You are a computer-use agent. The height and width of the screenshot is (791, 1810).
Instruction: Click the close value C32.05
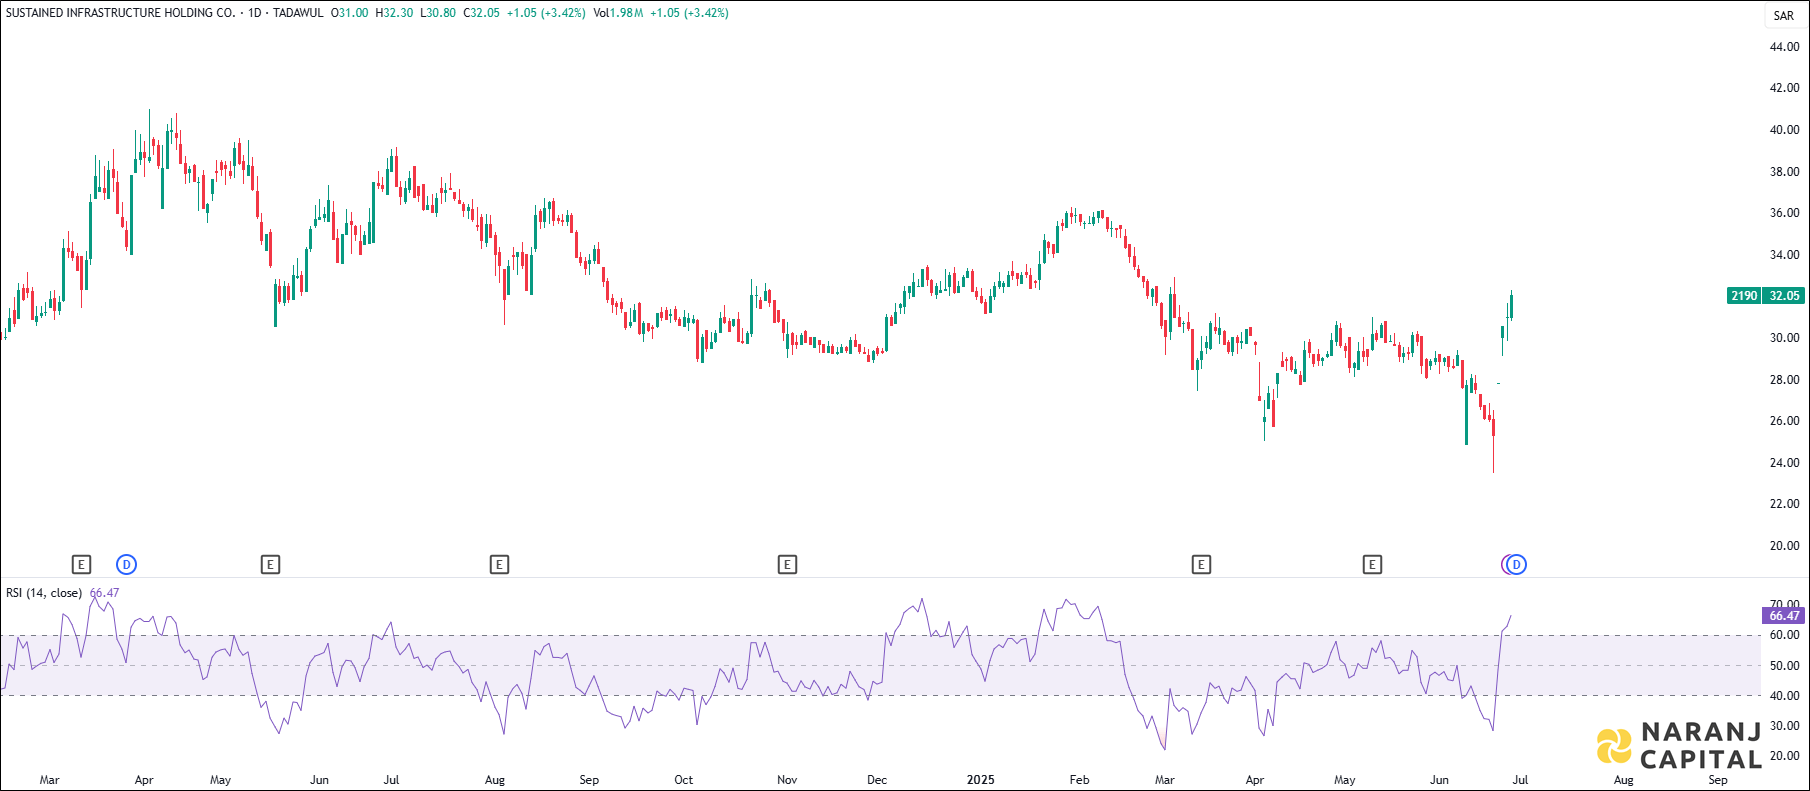[481, 13]
